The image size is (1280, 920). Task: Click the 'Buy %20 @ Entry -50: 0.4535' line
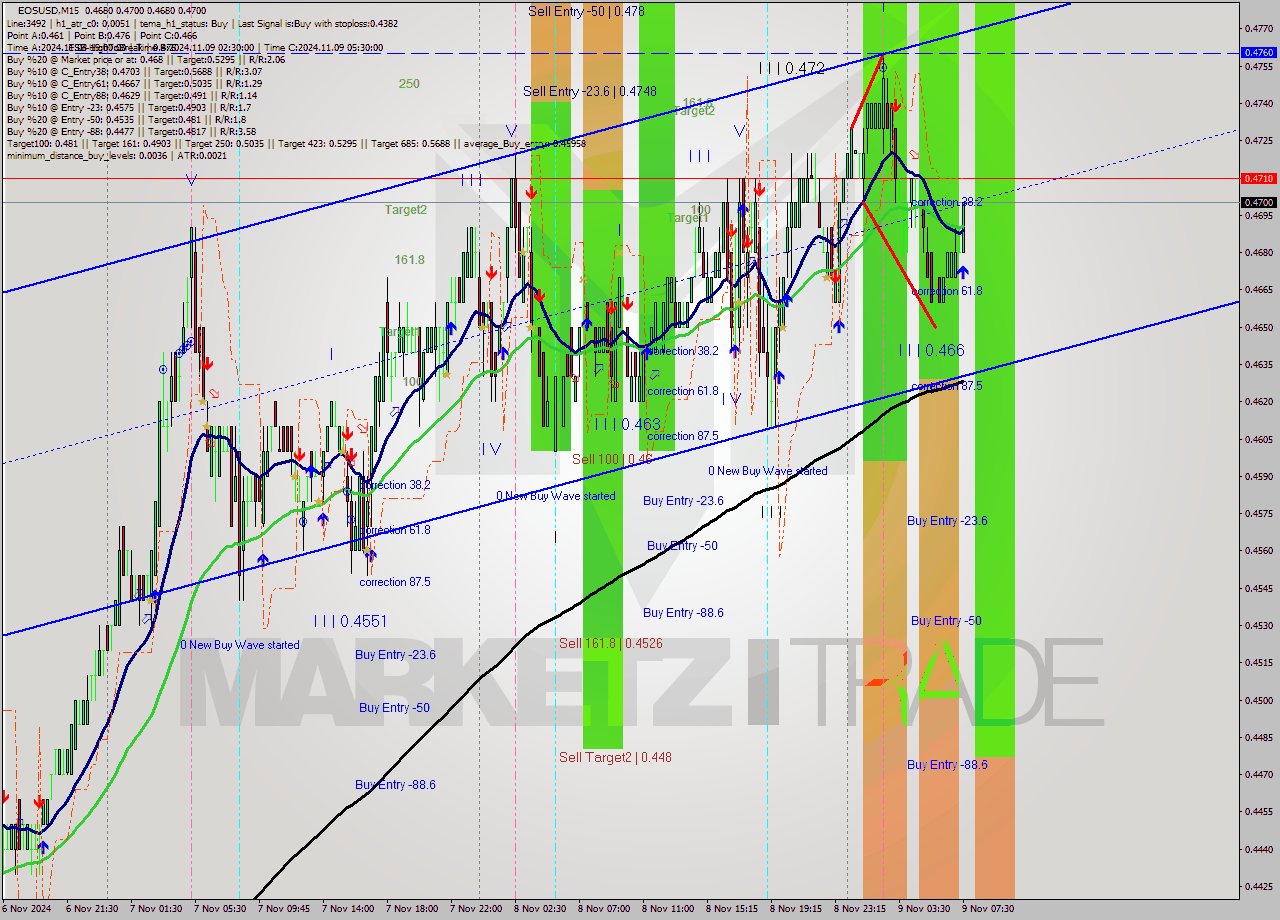pos(126,119)
